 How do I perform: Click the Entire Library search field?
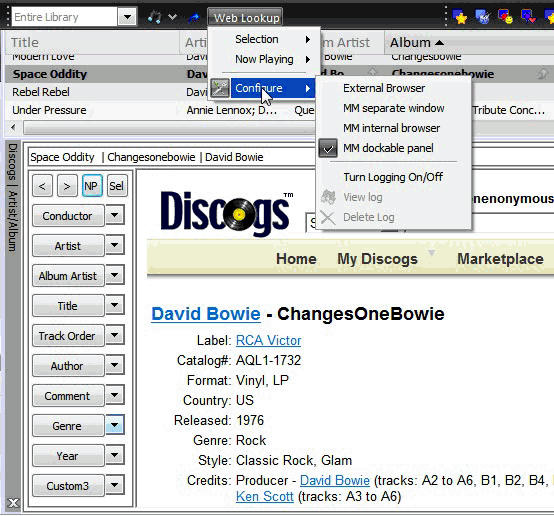64,17
